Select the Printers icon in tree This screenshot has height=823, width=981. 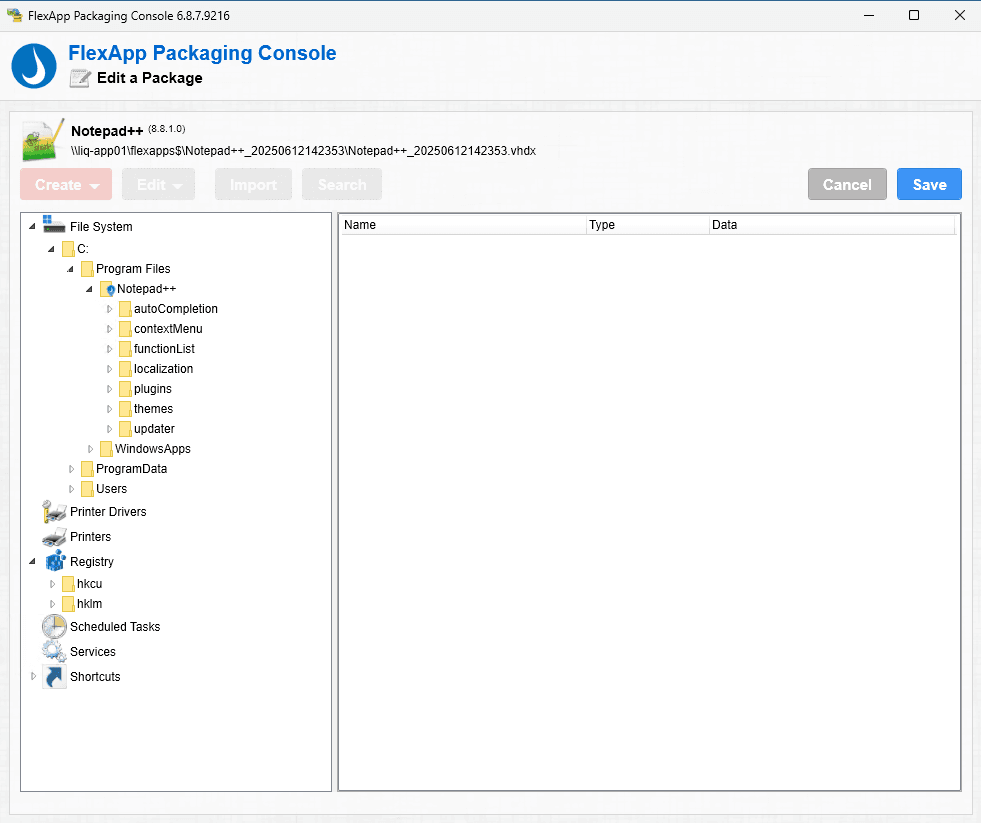coord(54,537)
